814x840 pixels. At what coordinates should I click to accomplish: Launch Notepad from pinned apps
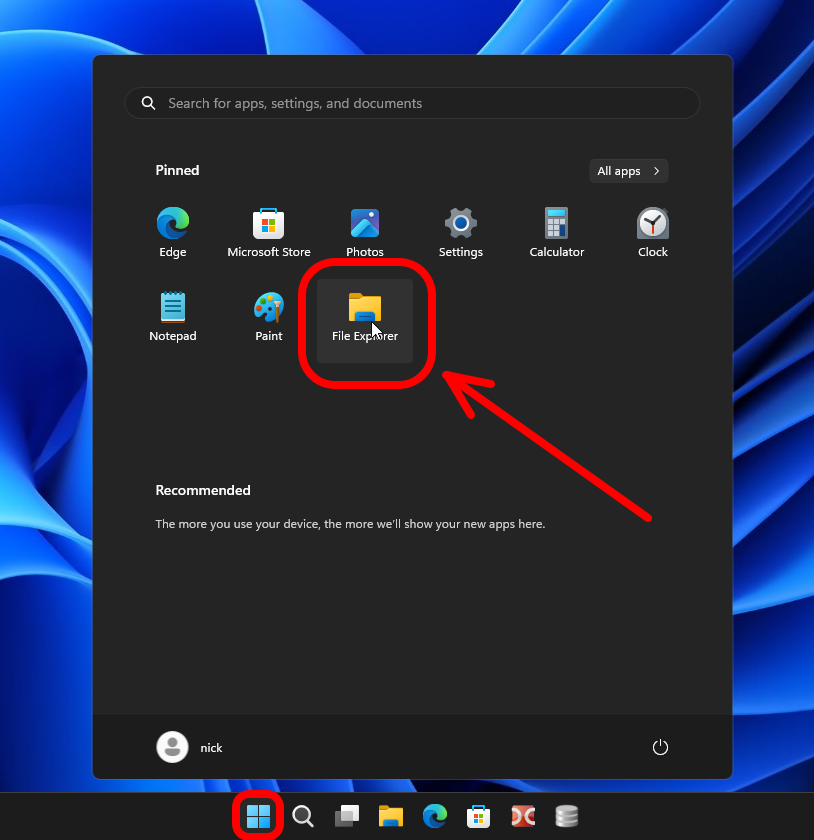(173, 317)
